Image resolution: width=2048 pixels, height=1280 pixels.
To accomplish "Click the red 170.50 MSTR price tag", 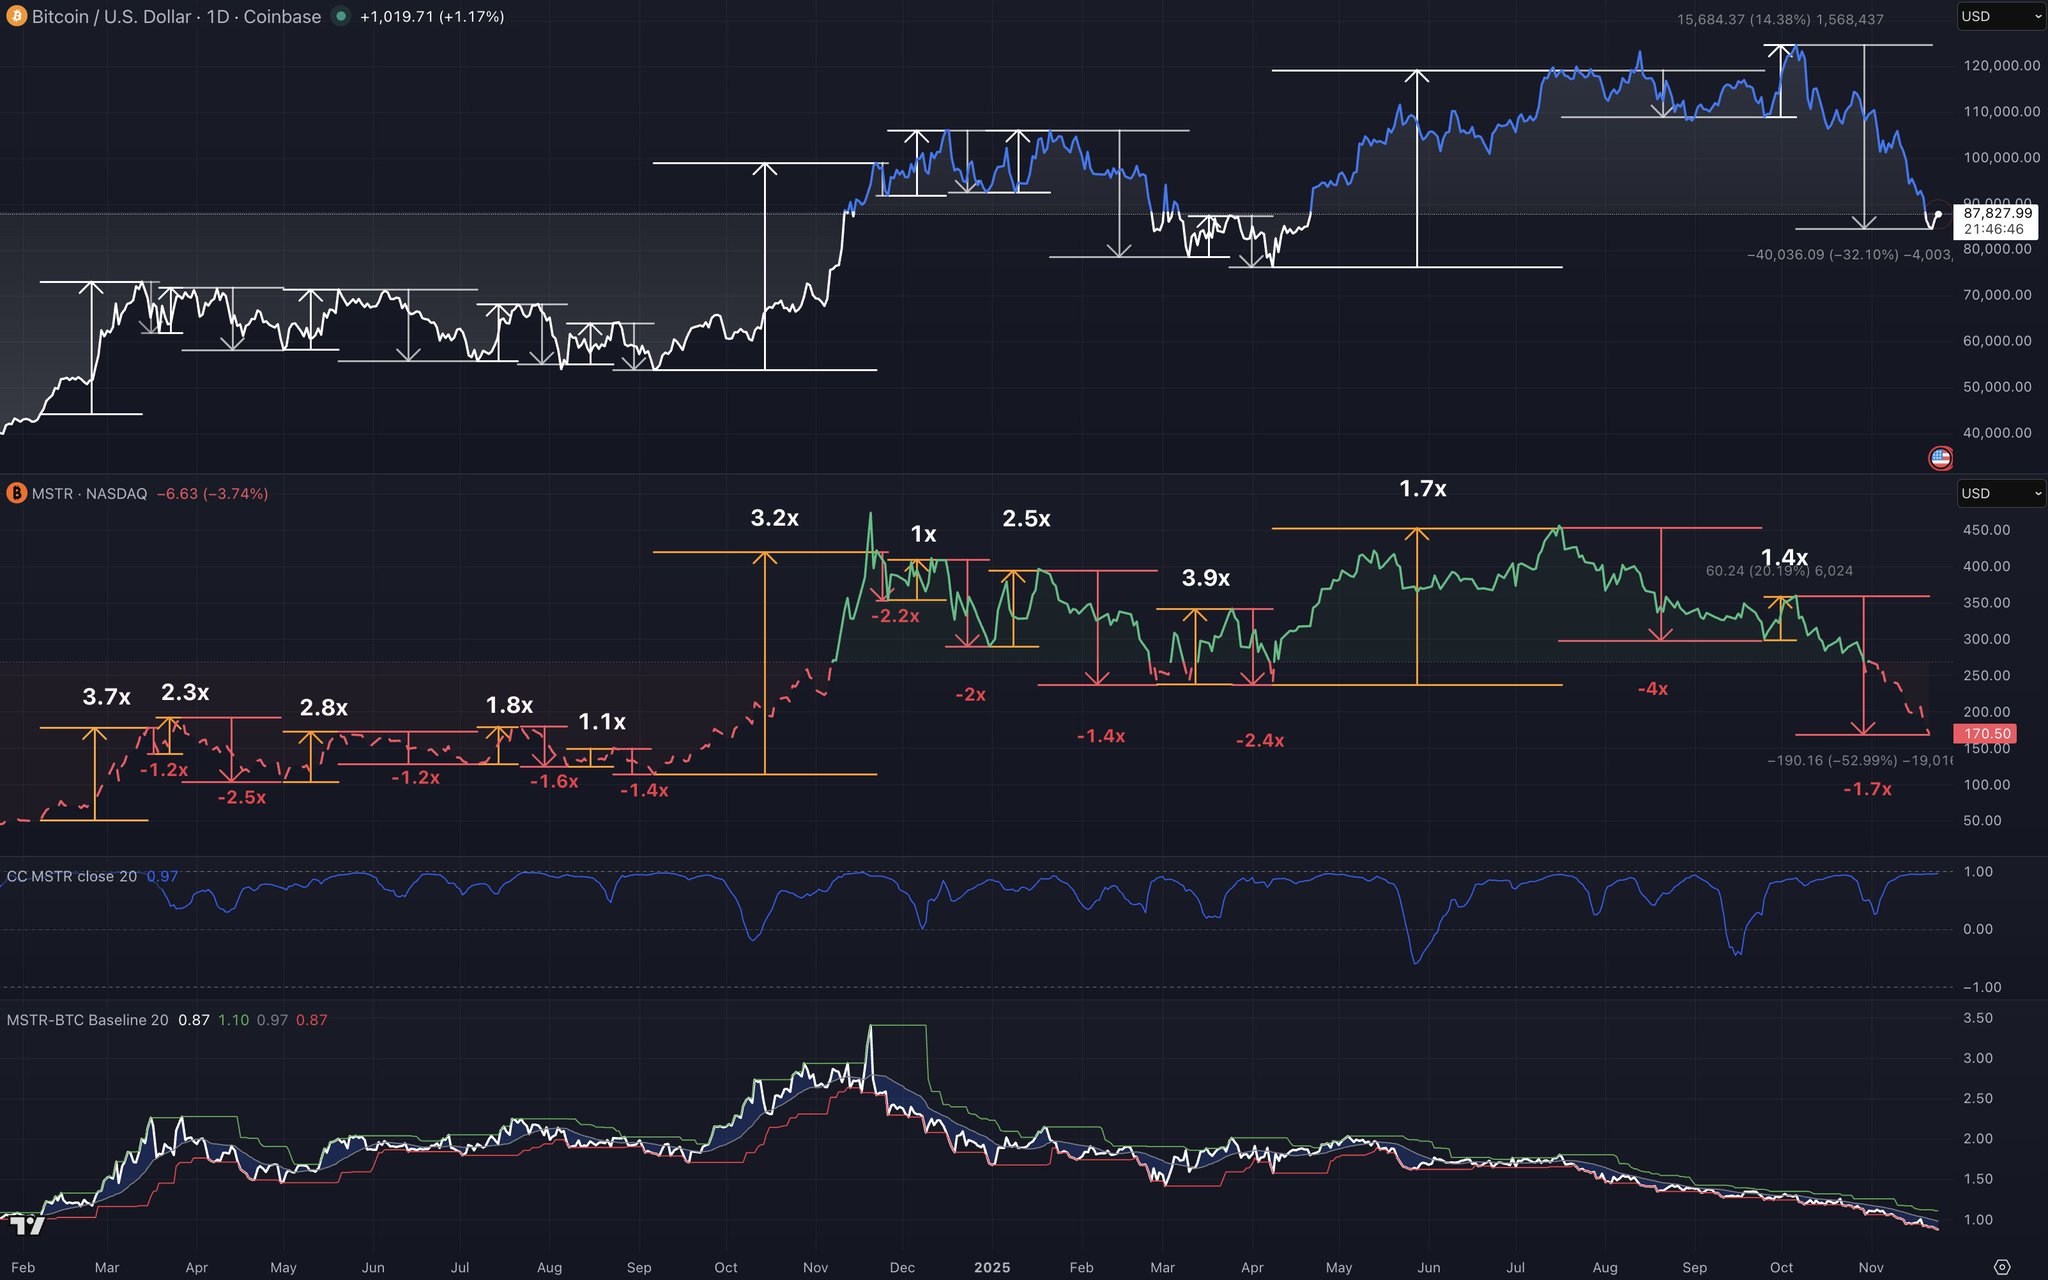I will coord(1986,734).
